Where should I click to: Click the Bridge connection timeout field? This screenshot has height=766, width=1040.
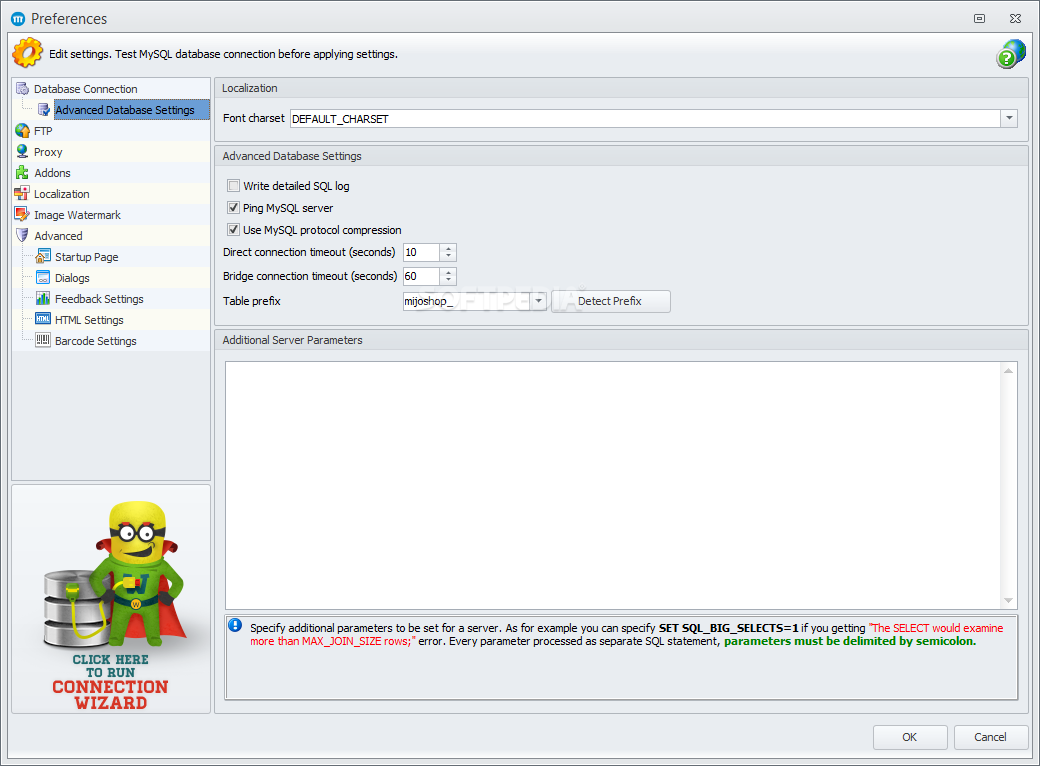click(x=421, y=276)
